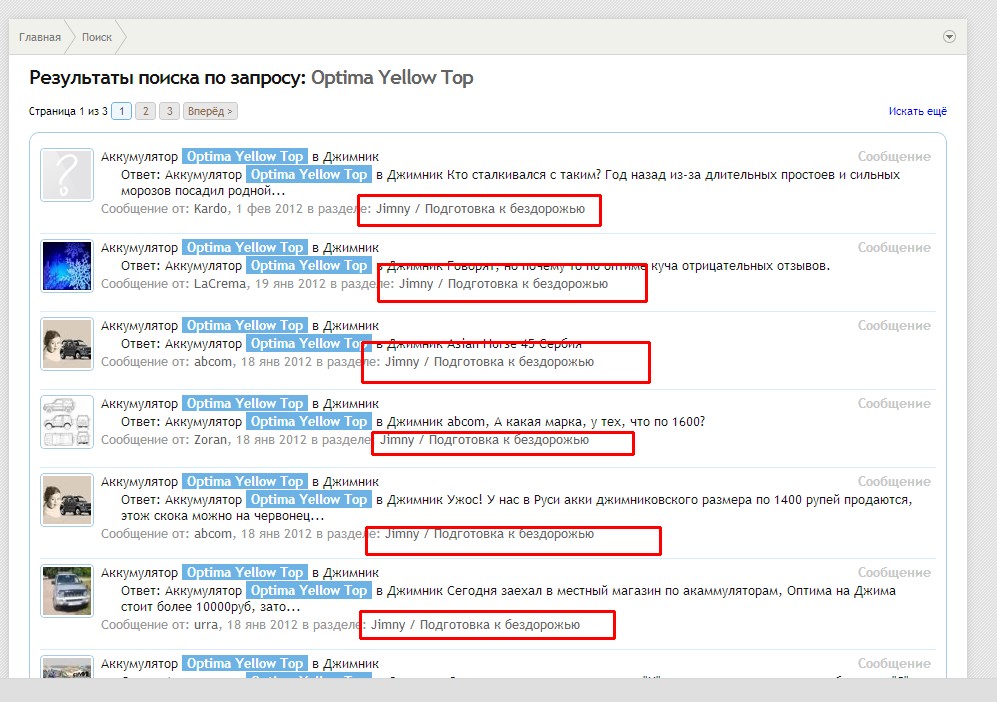
Task: Select current page 1 in pagination
Action: click(x=121, y=111)
